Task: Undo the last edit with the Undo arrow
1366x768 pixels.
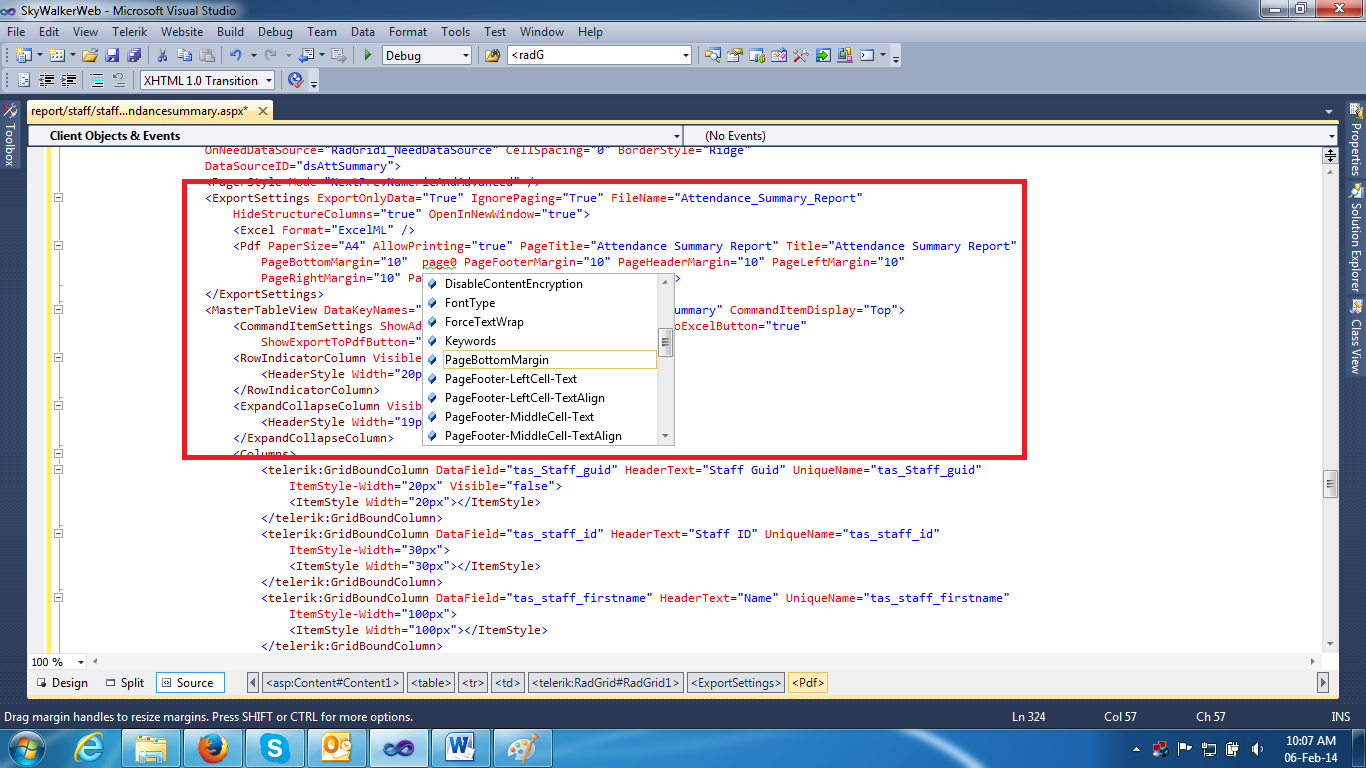Action: 236,55
